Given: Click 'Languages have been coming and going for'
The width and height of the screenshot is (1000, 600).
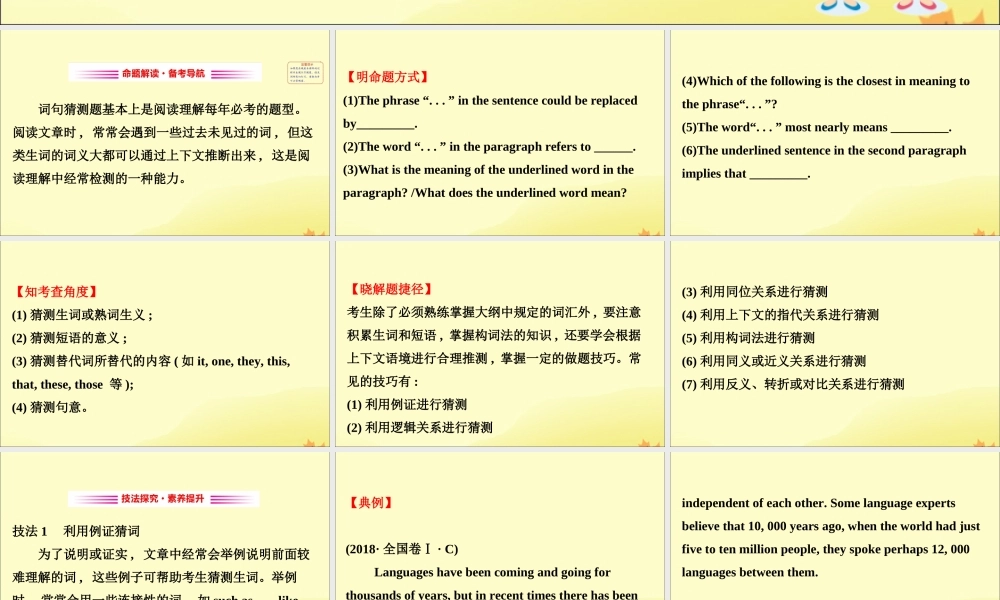Looking at the screenshot, I should point(492,572).
